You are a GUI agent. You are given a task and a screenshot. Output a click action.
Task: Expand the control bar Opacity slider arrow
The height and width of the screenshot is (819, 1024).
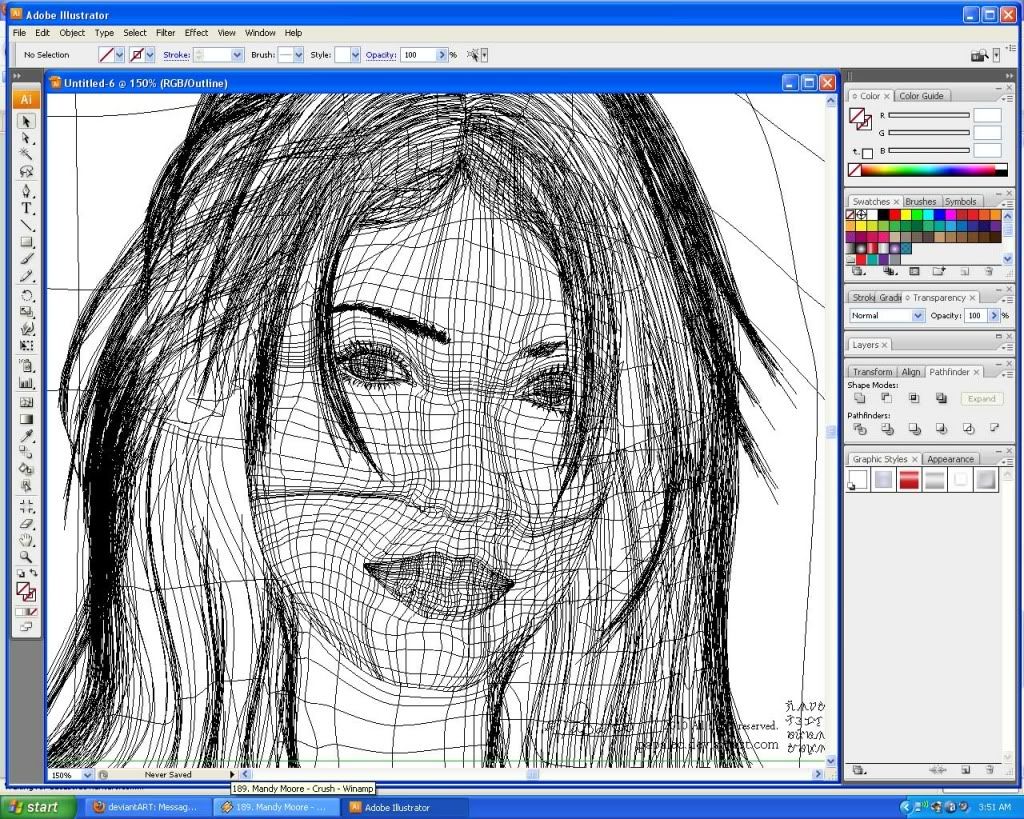point(442,55)
